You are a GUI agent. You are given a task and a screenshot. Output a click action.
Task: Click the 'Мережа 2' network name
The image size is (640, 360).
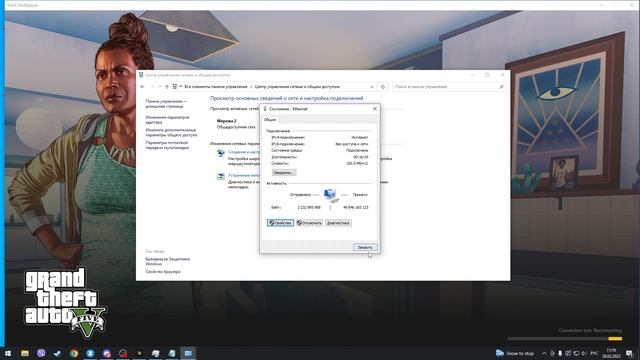pyautogui.click(x=227, y=121)
